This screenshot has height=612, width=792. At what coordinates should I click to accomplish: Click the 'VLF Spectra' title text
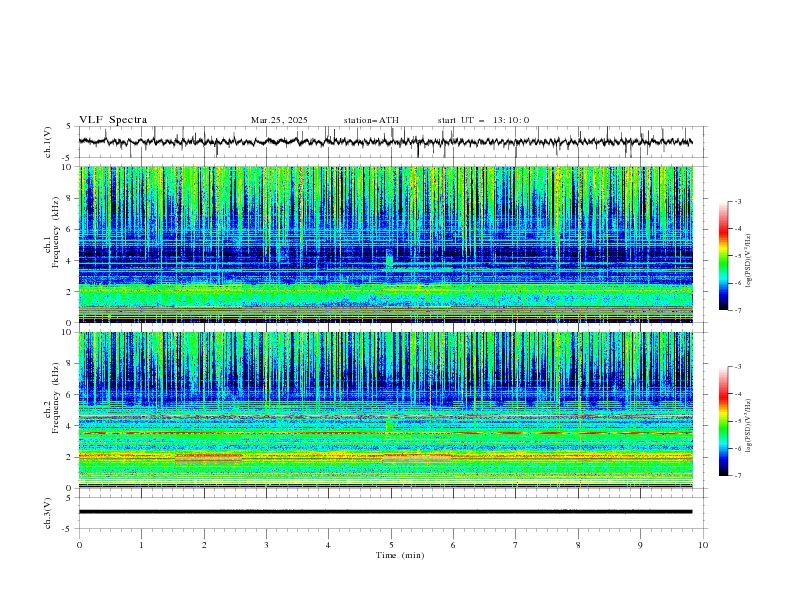(113, 120)
